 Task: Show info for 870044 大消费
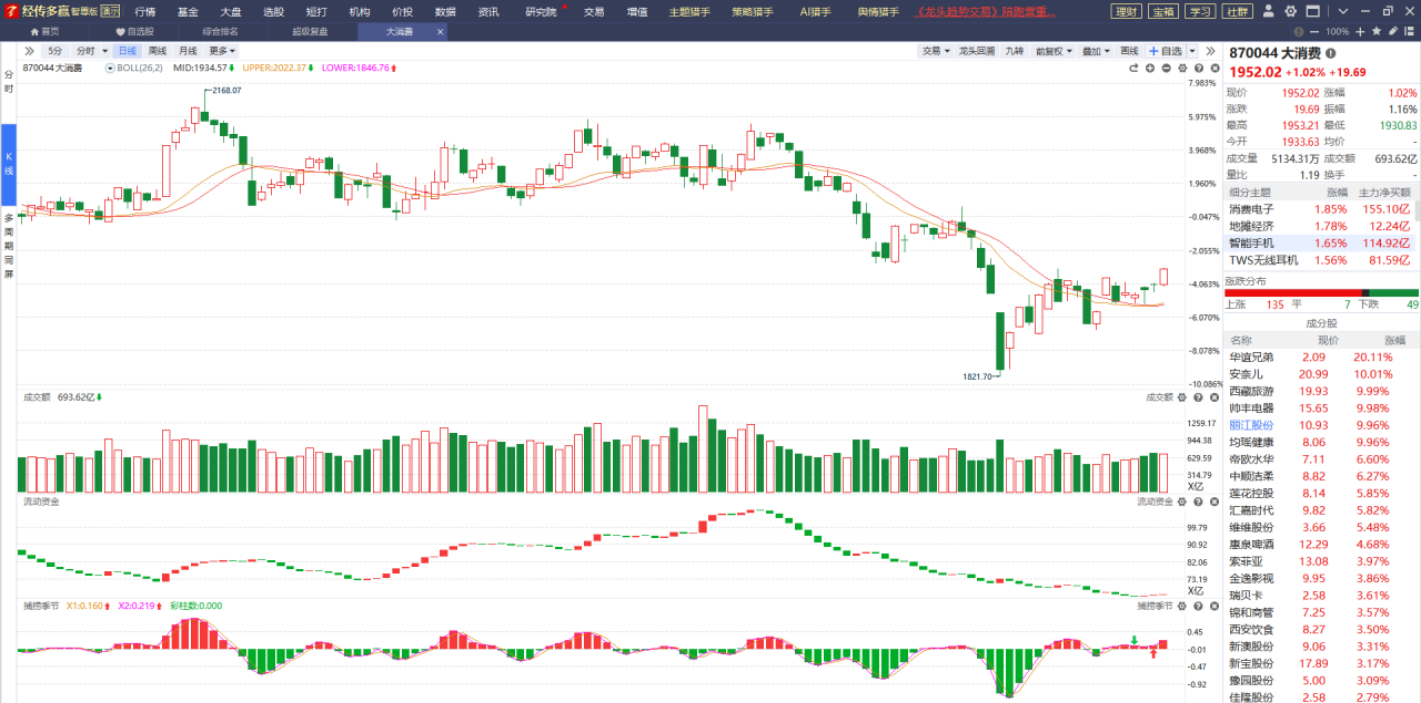point(1331,53)
